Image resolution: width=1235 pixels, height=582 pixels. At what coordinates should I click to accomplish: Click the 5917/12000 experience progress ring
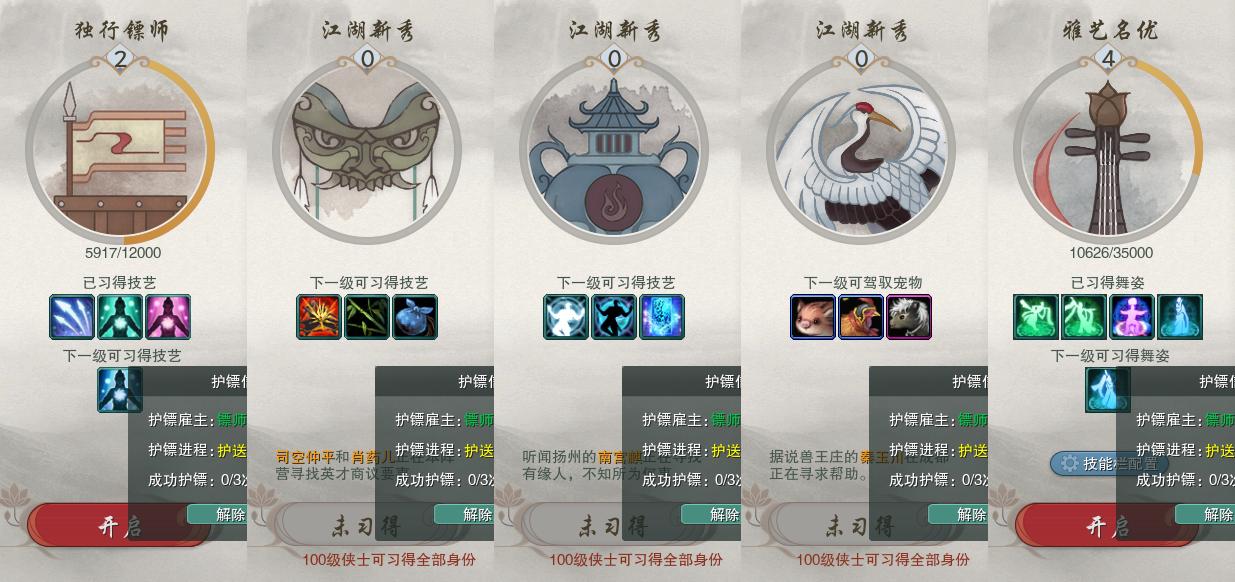(120, 151)
